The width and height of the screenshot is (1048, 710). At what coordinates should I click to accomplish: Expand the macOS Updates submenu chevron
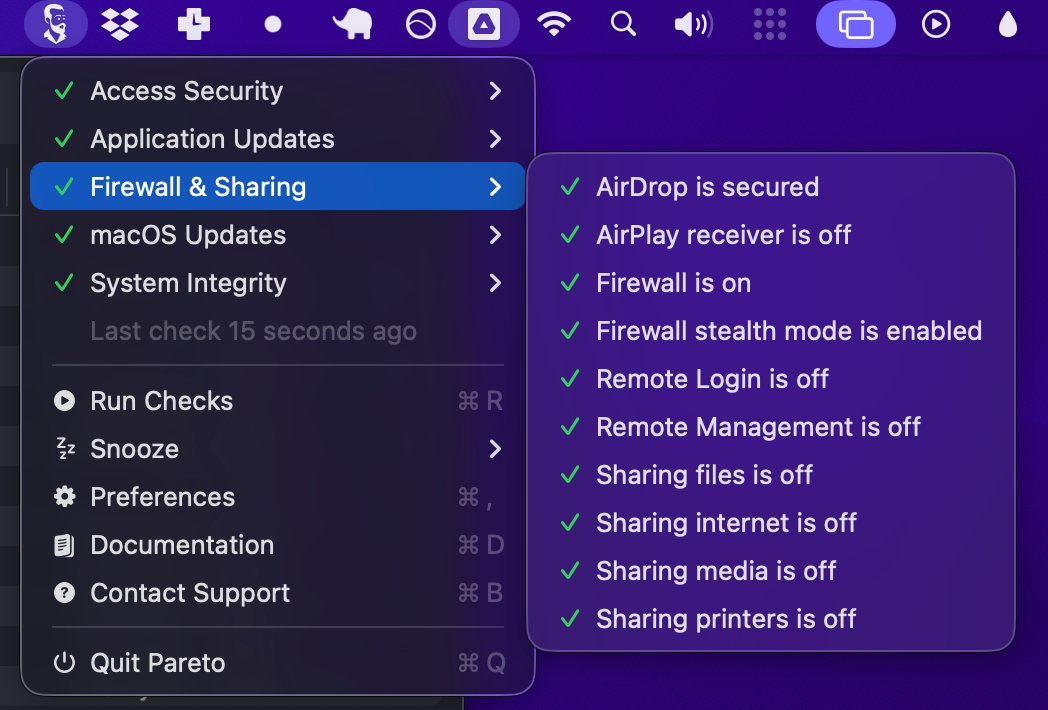pyautogui.click(x=495, y=235)
